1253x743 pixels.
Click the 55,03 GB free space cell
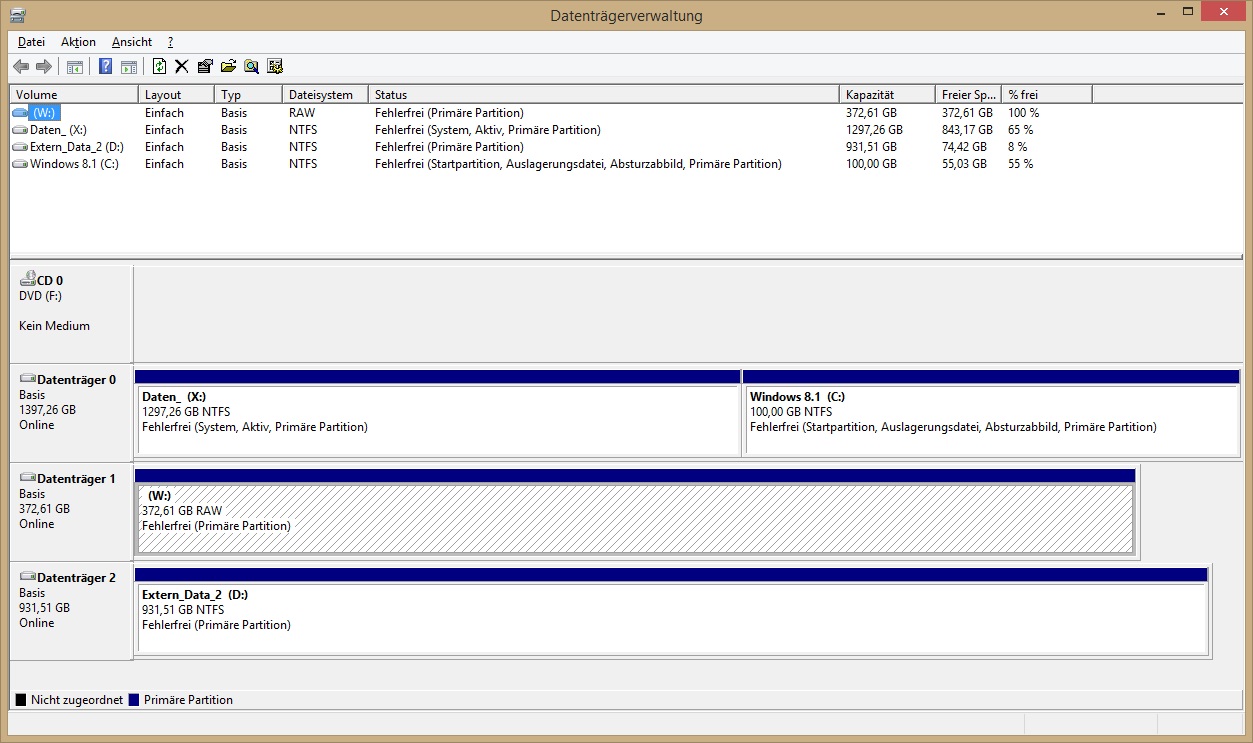tap(964, 164)
